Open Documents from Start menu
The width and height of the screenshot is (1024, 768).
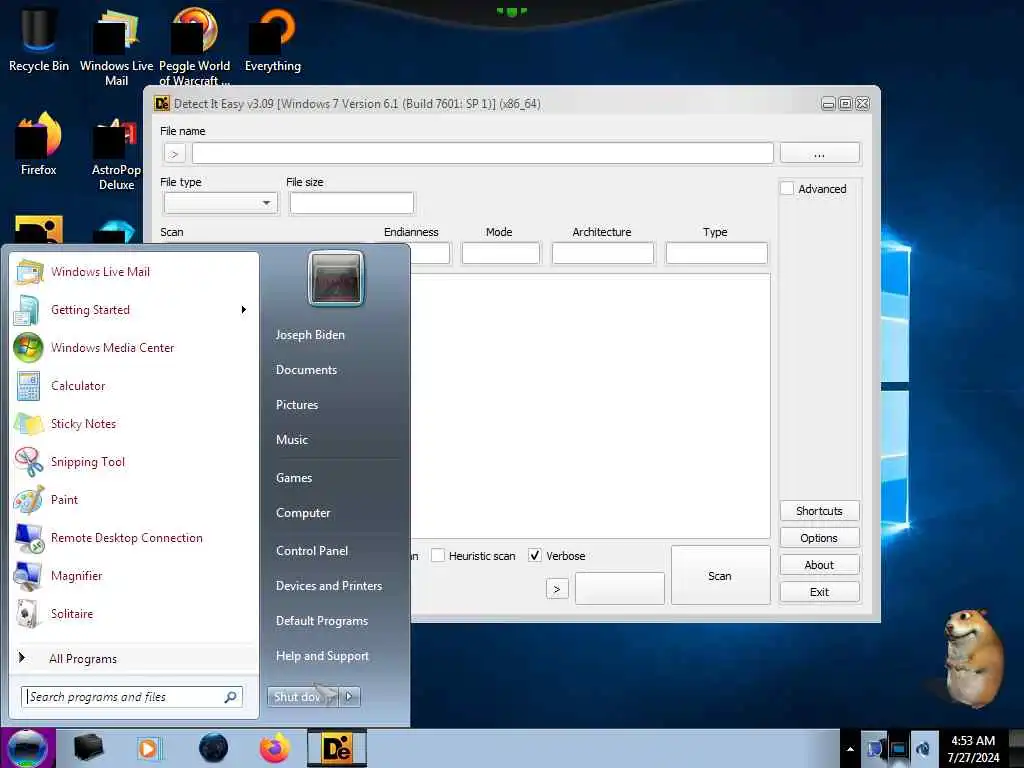[306, 370]
